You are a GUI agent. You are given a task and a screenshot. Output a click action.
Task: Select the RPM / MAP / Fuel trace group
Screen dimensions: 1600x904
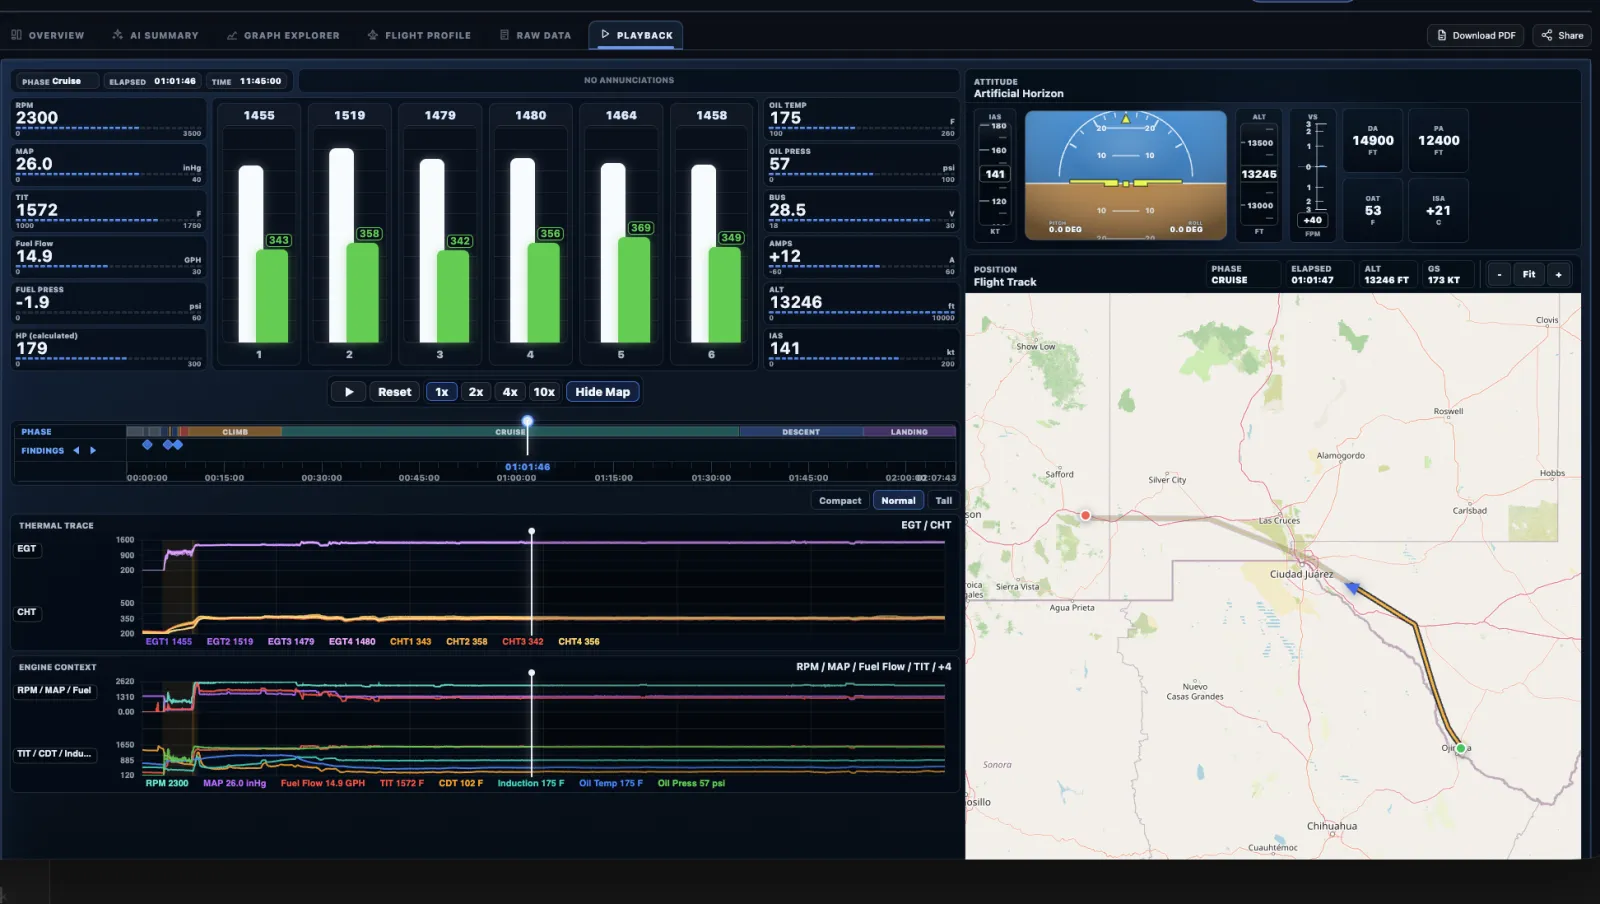click(x=54, y=690)
